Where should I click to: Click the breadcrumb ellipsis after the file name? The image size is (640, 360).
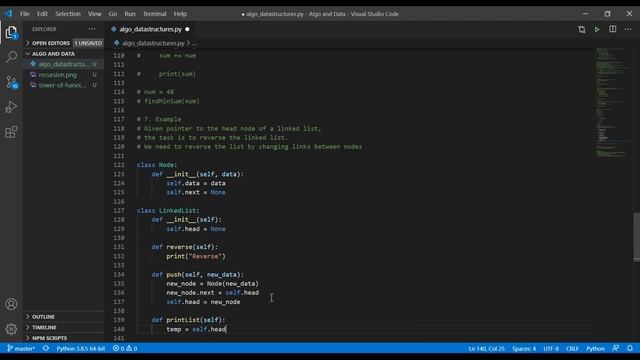(194, 43)
